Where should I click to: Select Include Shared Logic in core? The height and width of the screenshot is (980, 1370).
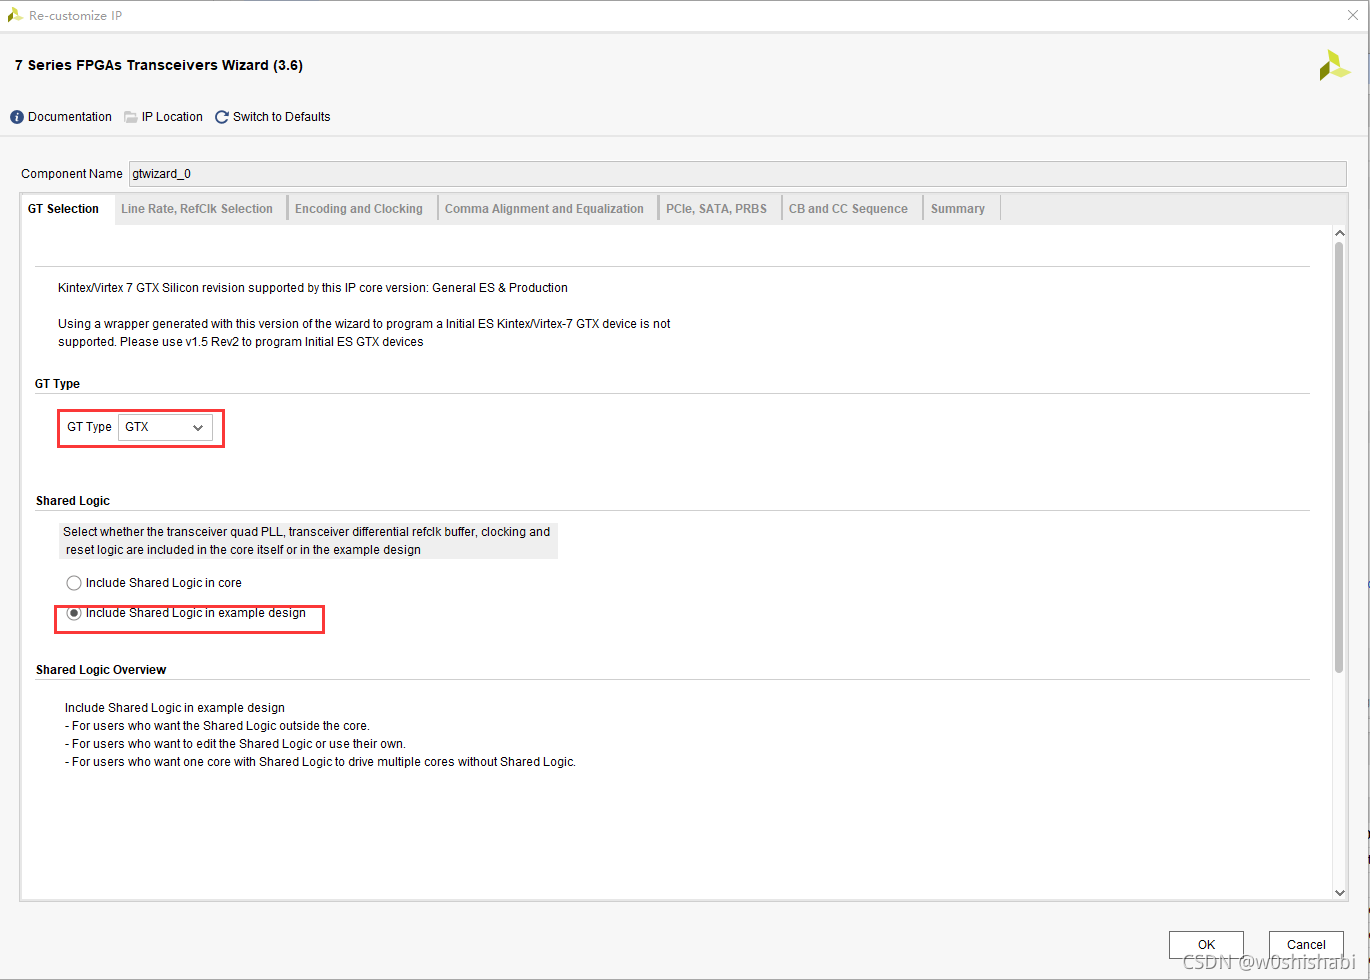click(74, 583)
